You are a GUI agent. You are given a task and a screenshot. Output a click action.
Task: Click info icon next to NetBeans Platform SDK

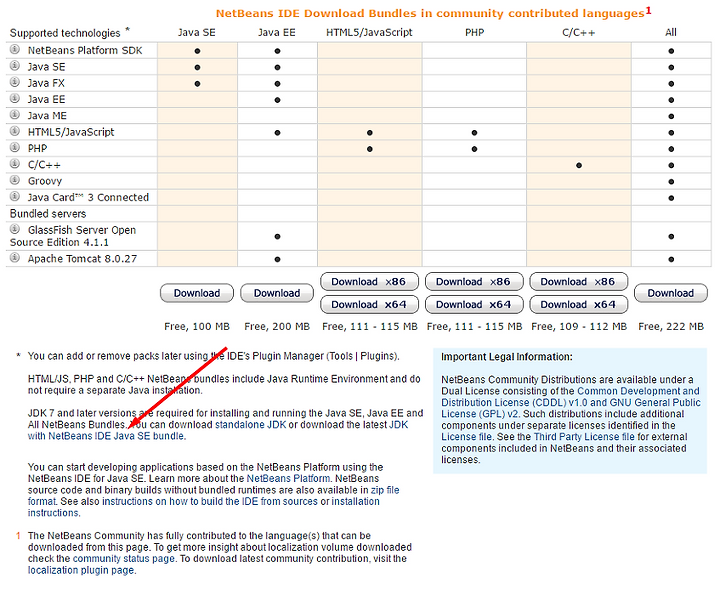[15, 49]
